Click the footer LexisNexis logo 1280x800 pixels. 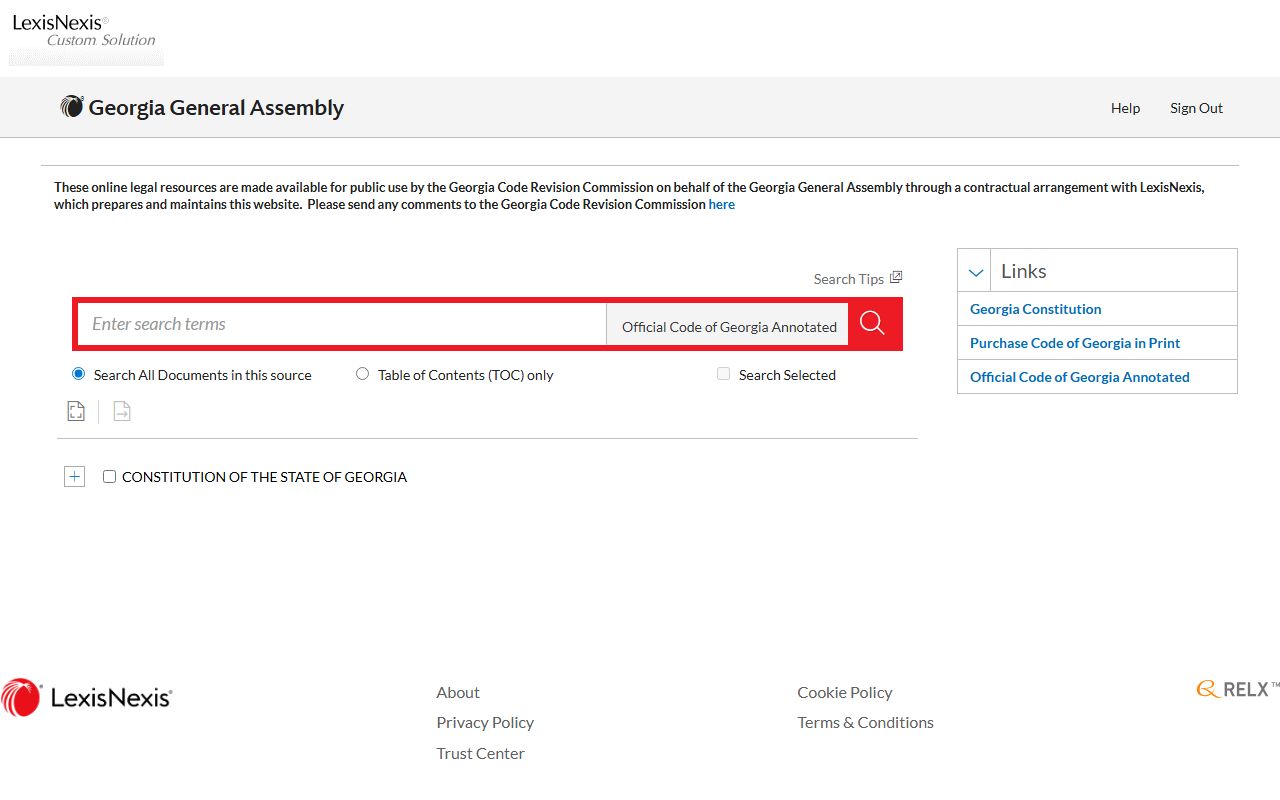87,697
